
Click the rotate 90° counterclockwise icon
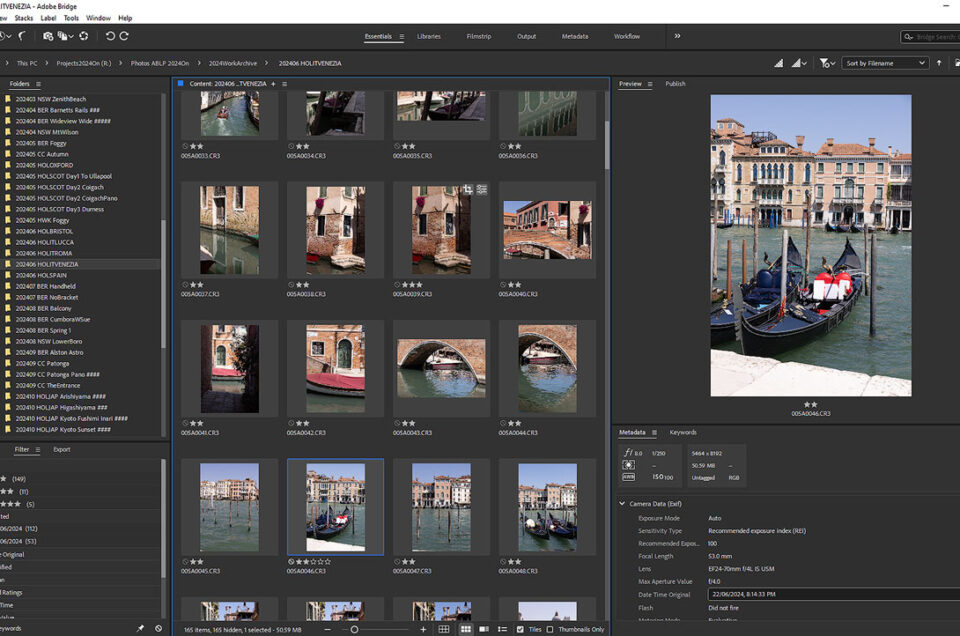pos(109,36)
